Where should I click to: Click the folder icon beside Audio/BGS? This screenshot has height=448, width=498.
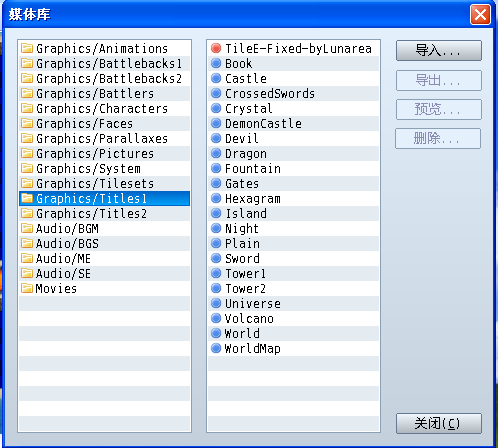tap(27, 243)
